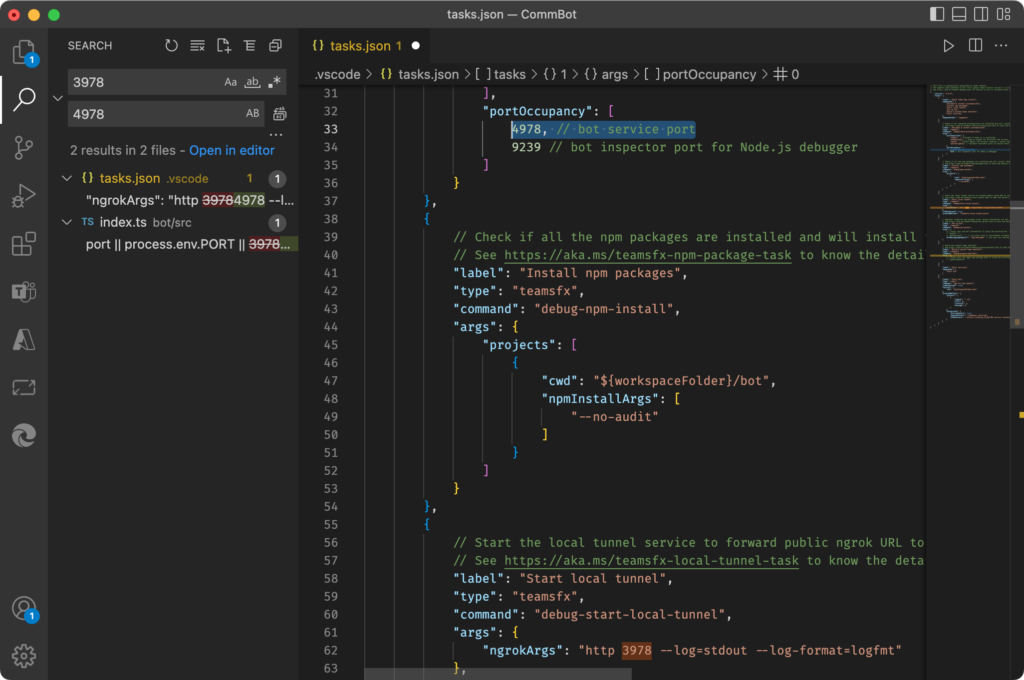Screen dimensions: 1024x680
Task: Open the Teams Toolkit extension panel
Action: (x=24, y=291)
